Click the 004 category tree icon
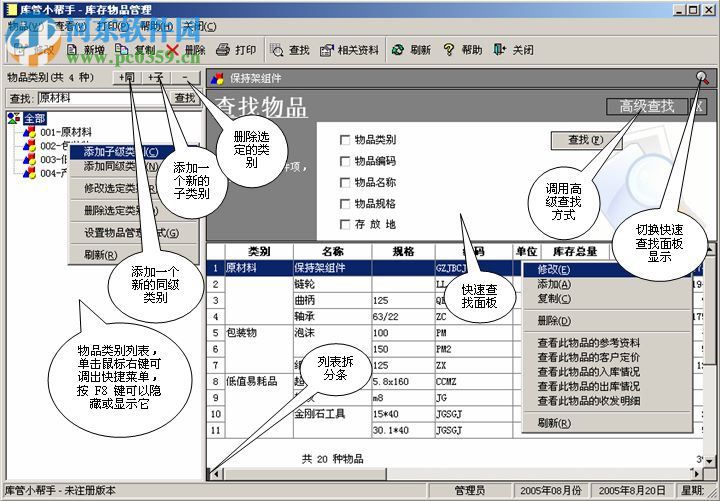720x501 pixels. [30, 173]
